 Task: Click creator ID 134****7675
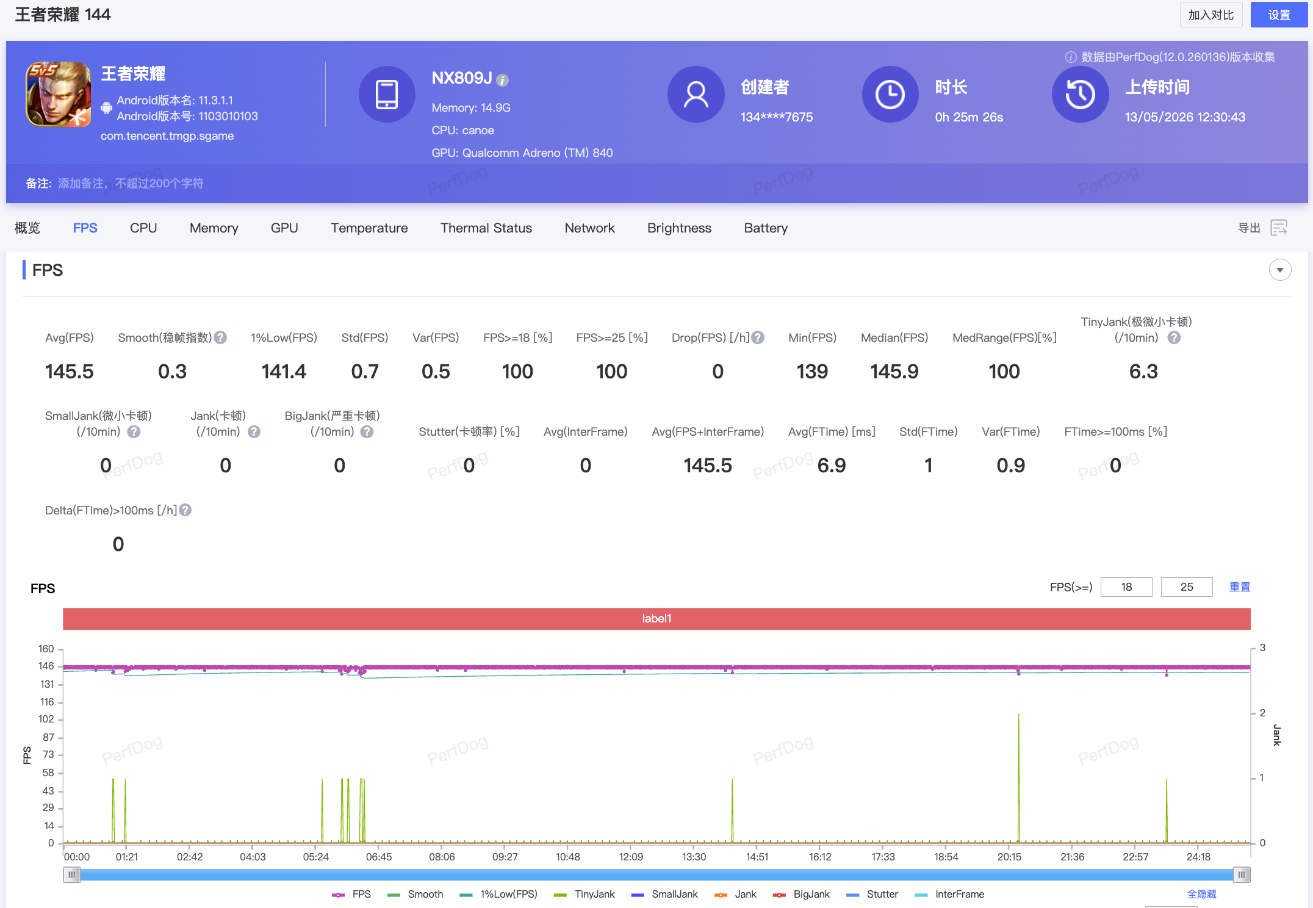tap(777, 117)
